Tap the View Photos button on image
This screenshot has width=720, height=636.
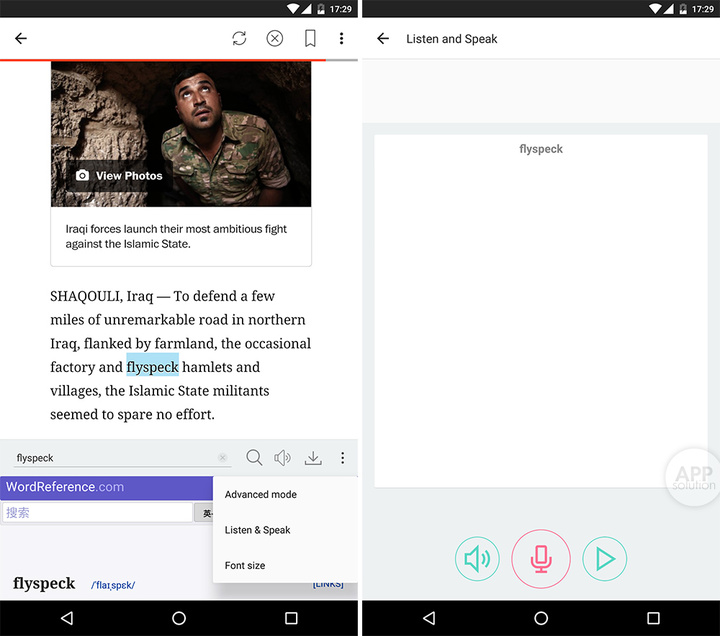[119, 176]
